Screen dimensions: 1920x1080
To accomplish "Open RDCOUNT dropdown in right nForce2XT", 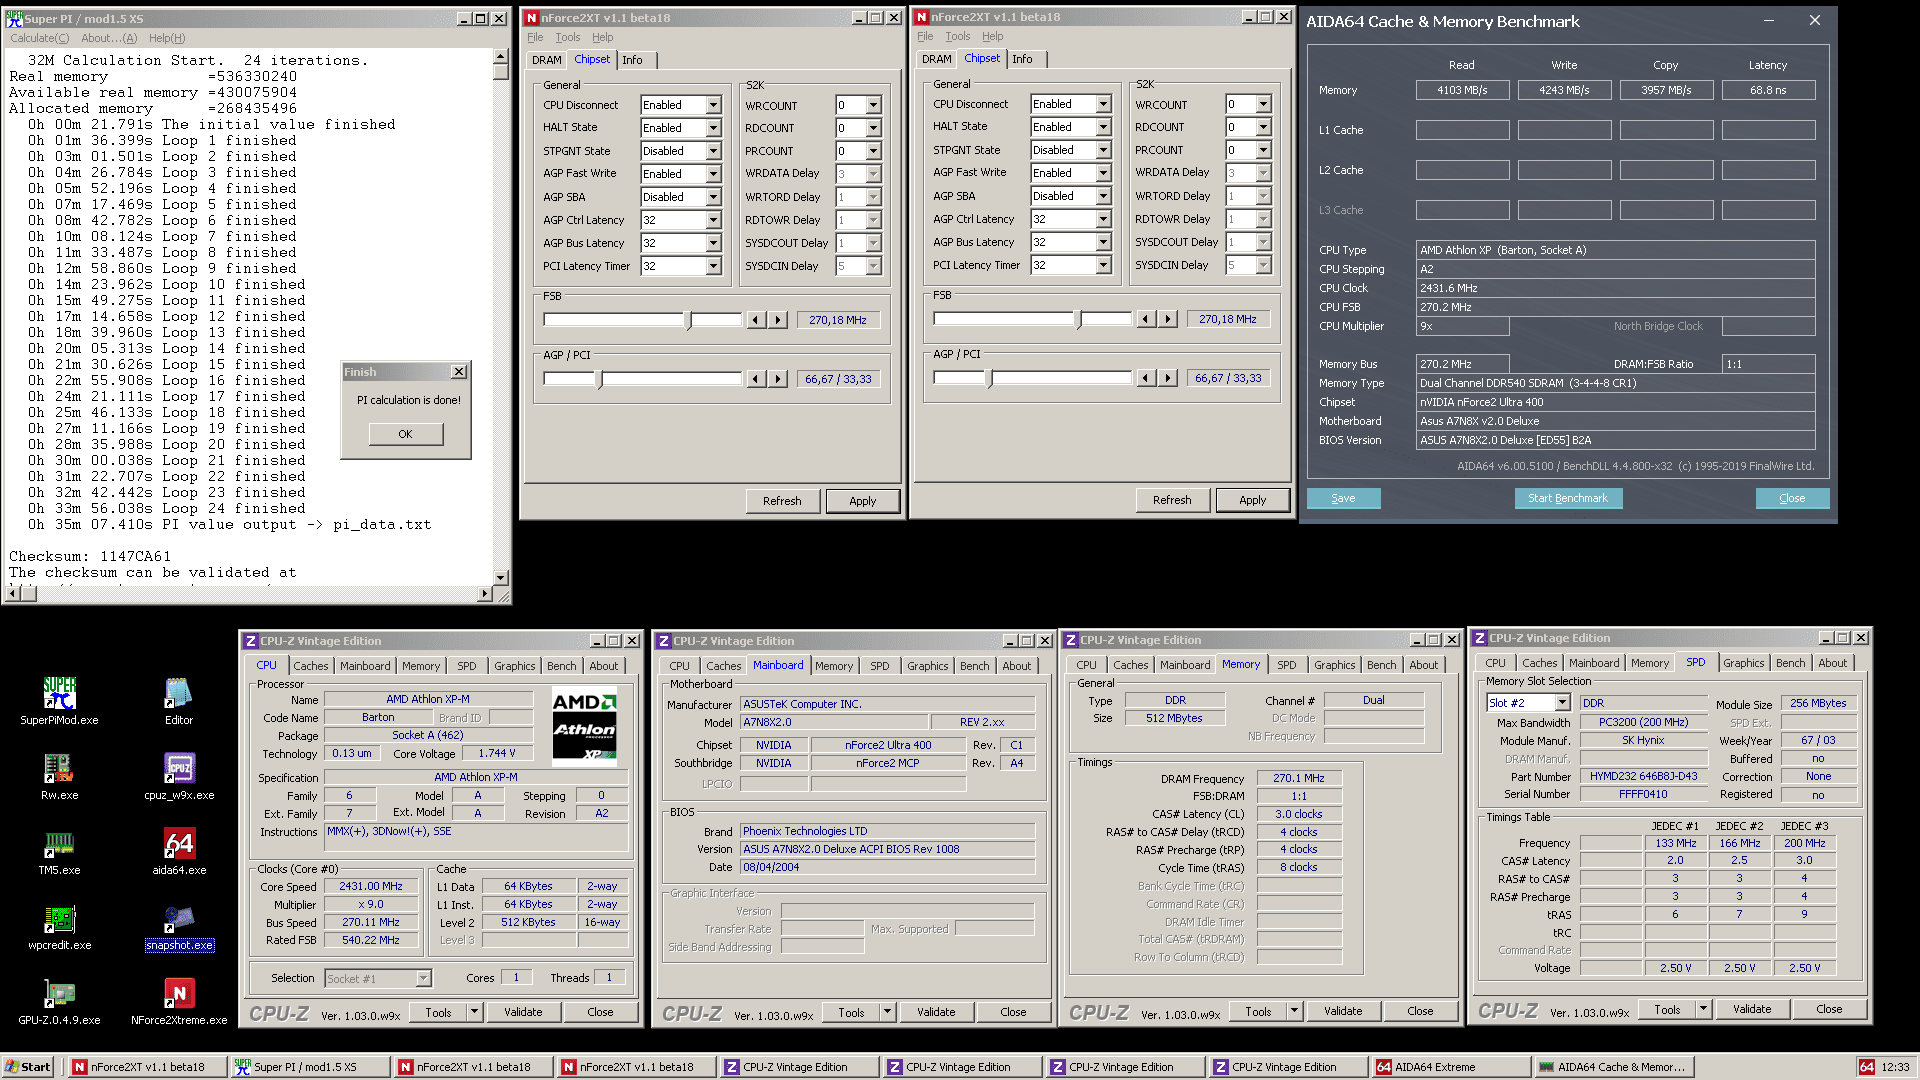I will click(x=1263, y=127).
